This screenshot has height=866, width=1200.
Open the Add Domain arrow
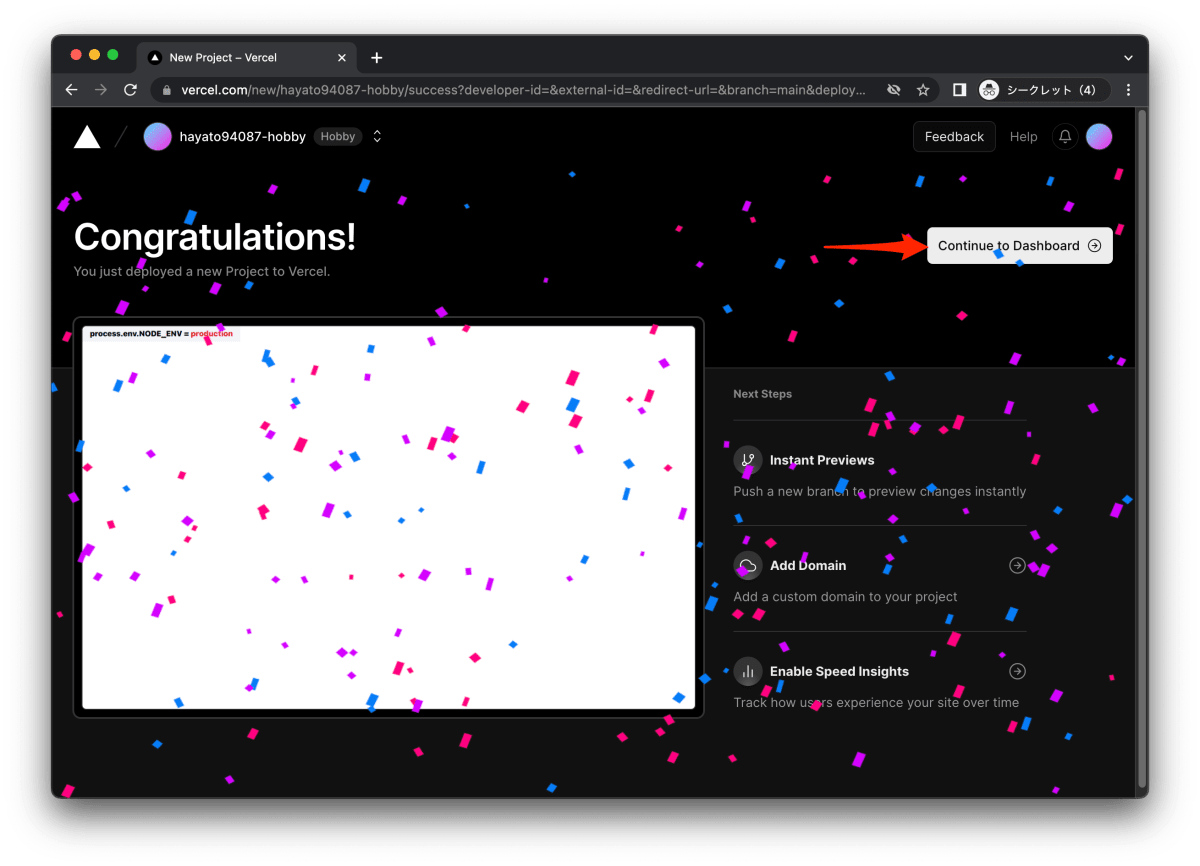[1017, 565]
